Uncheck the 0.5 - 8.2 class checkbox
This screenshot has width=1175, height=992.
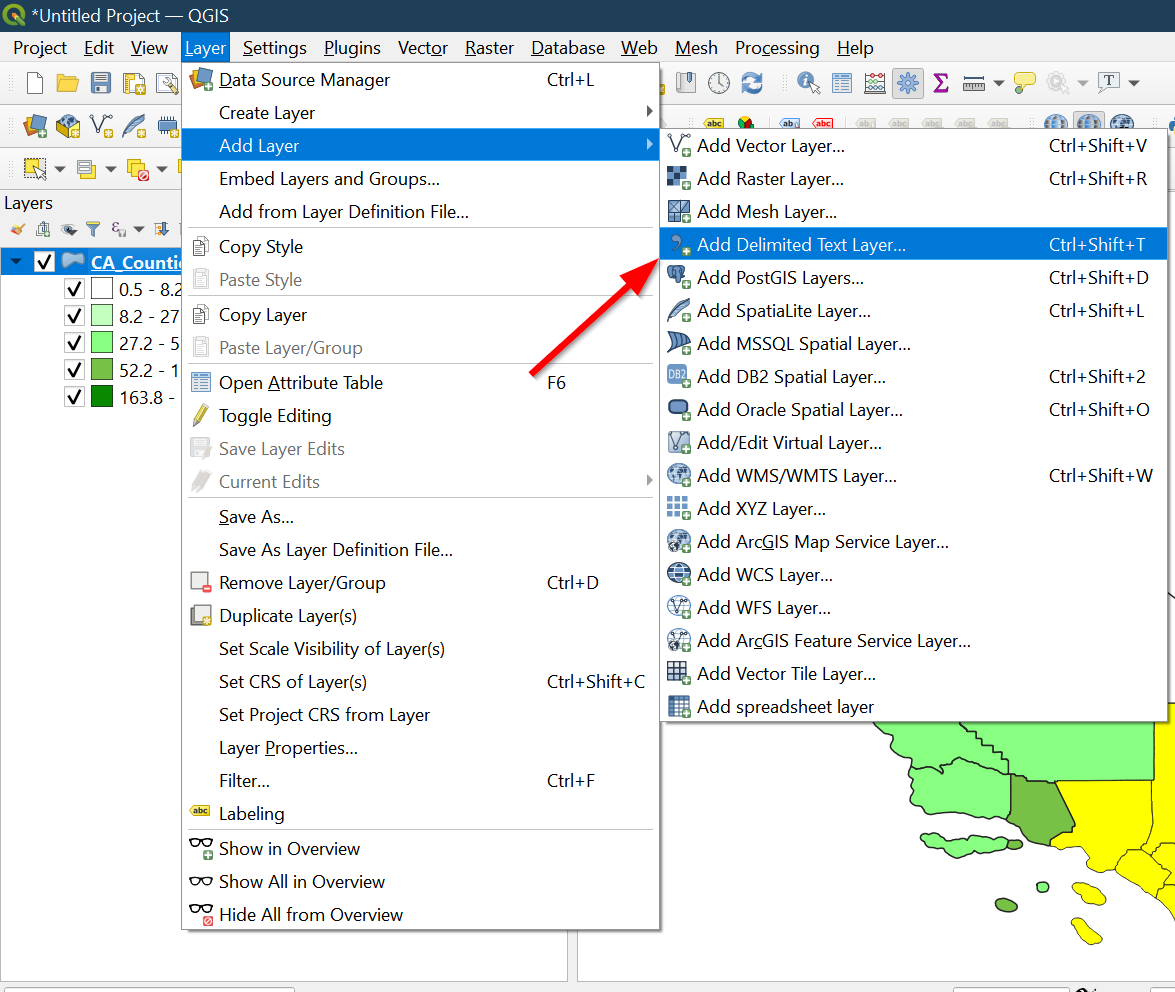point(73,289)
